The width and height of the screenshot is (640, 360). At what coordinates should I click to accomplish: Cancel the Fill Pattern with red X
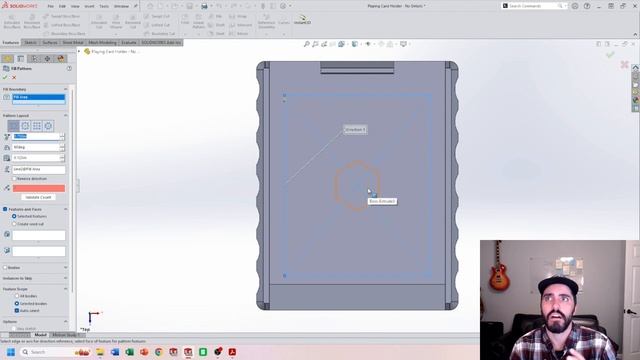pos(14,77)
